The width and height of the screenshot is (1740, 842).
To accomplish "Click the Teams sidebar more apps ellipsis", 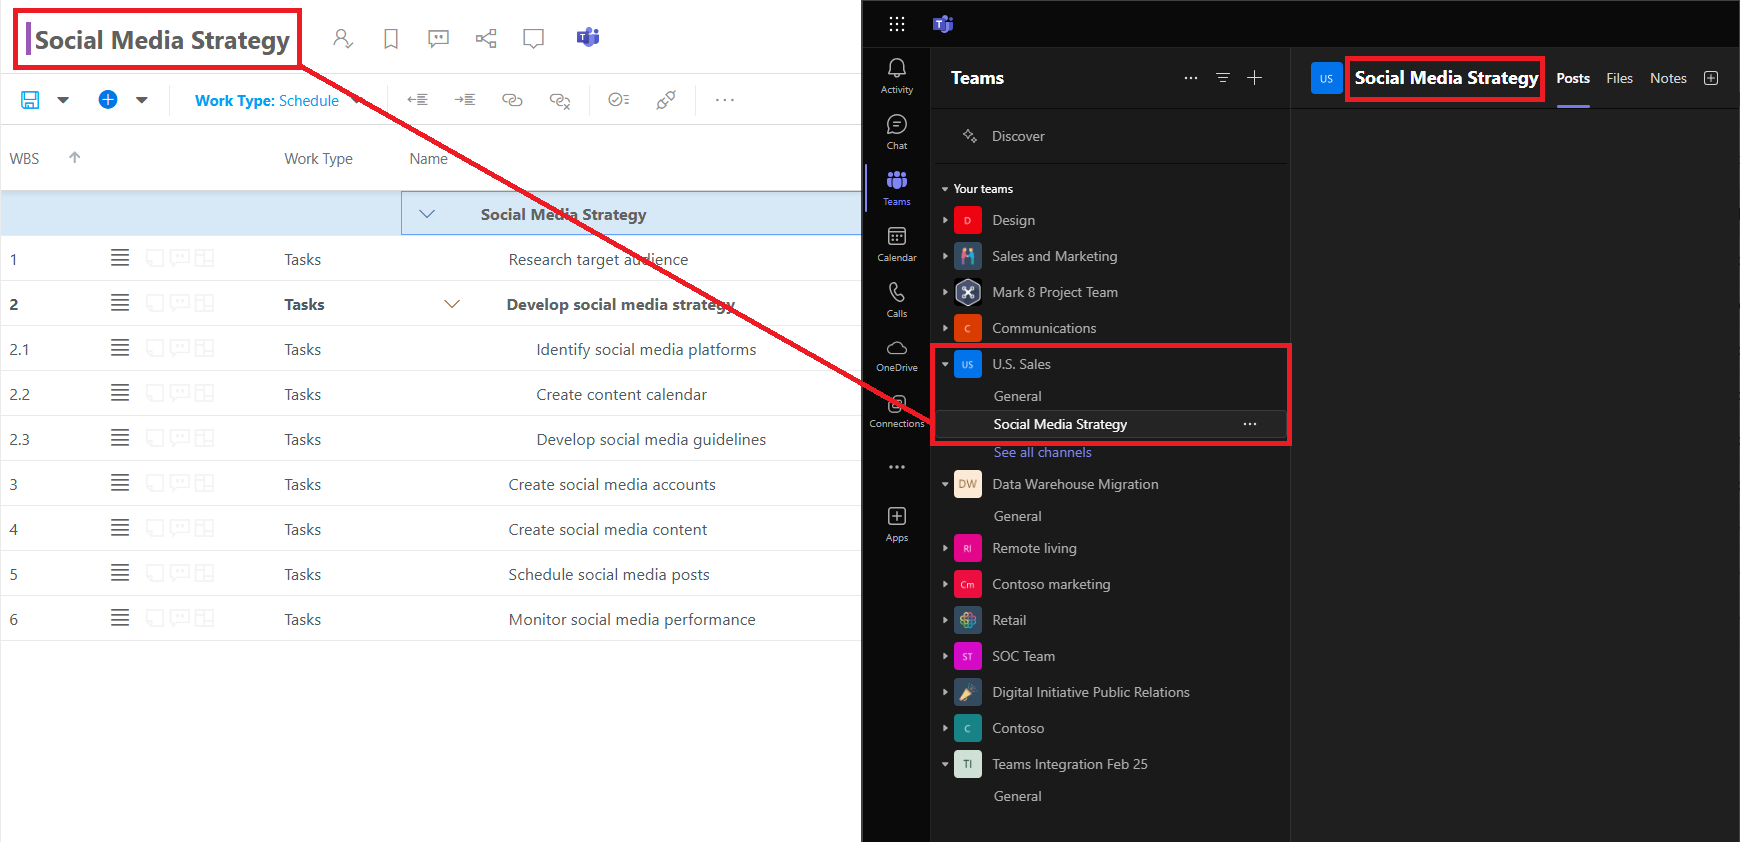I will pyautogui.click(x=897, y=467).
